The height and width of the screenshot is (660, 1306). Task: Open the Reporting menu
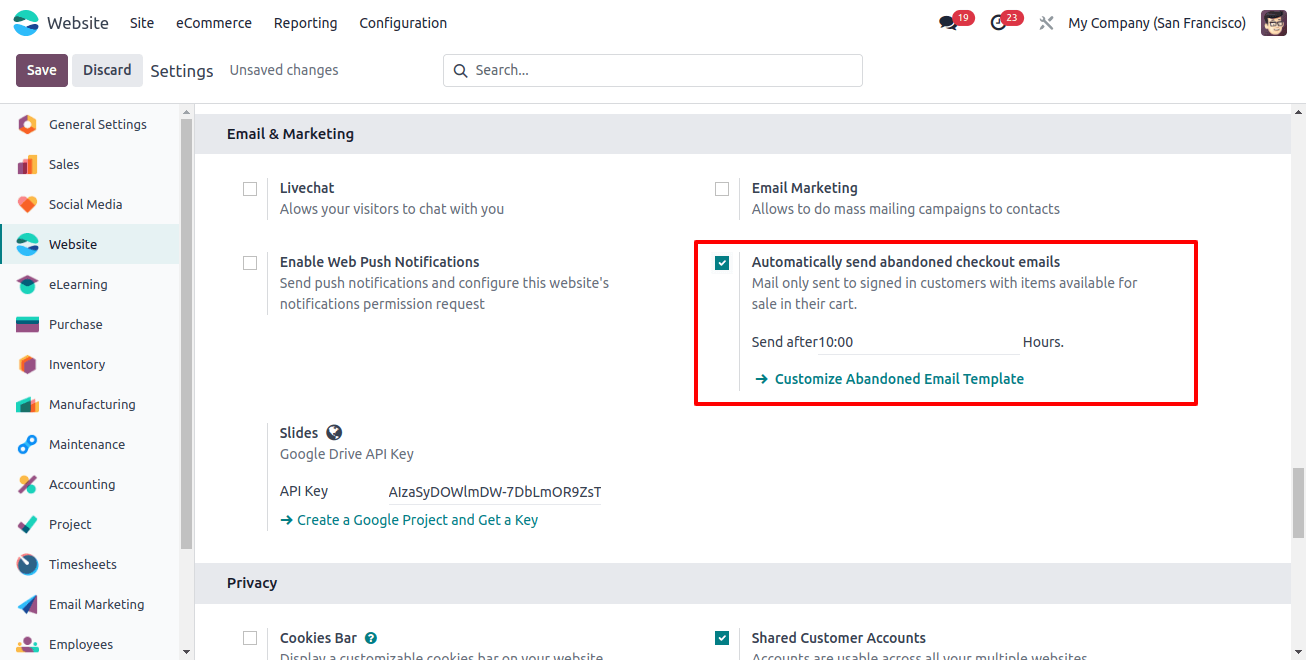[x=306, y=23]
